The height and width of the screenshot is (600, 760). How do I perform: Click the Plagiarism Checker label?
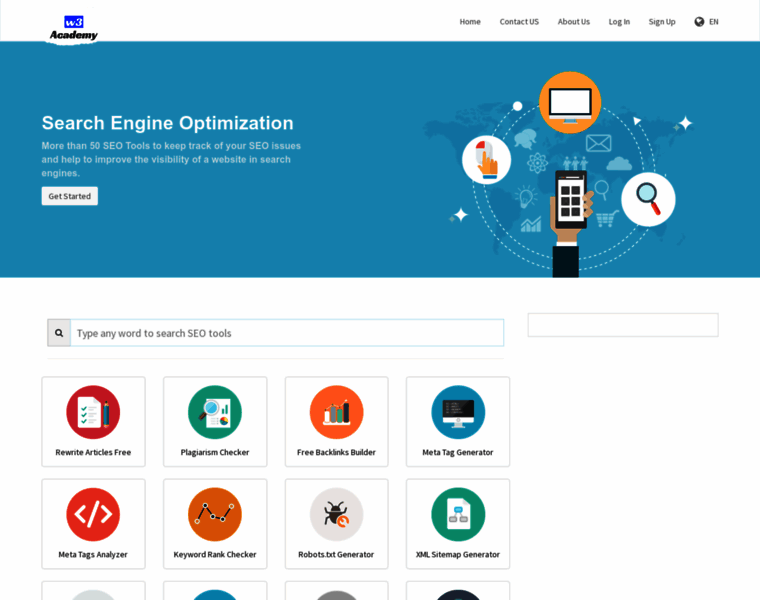pyautogui.click(x=215, y=452)
